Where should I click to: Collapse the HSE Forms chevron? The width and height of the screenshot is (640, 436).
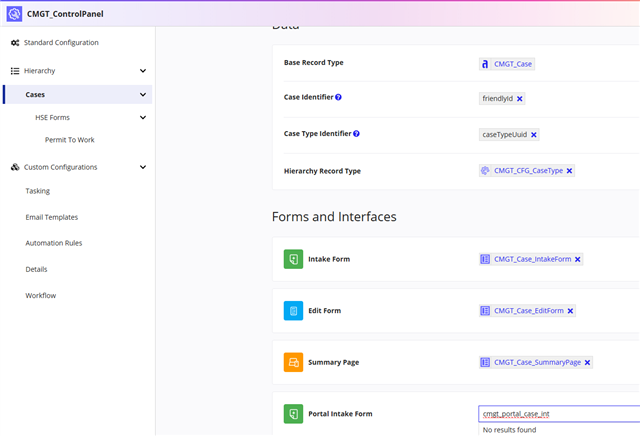(x=143, y=118)
